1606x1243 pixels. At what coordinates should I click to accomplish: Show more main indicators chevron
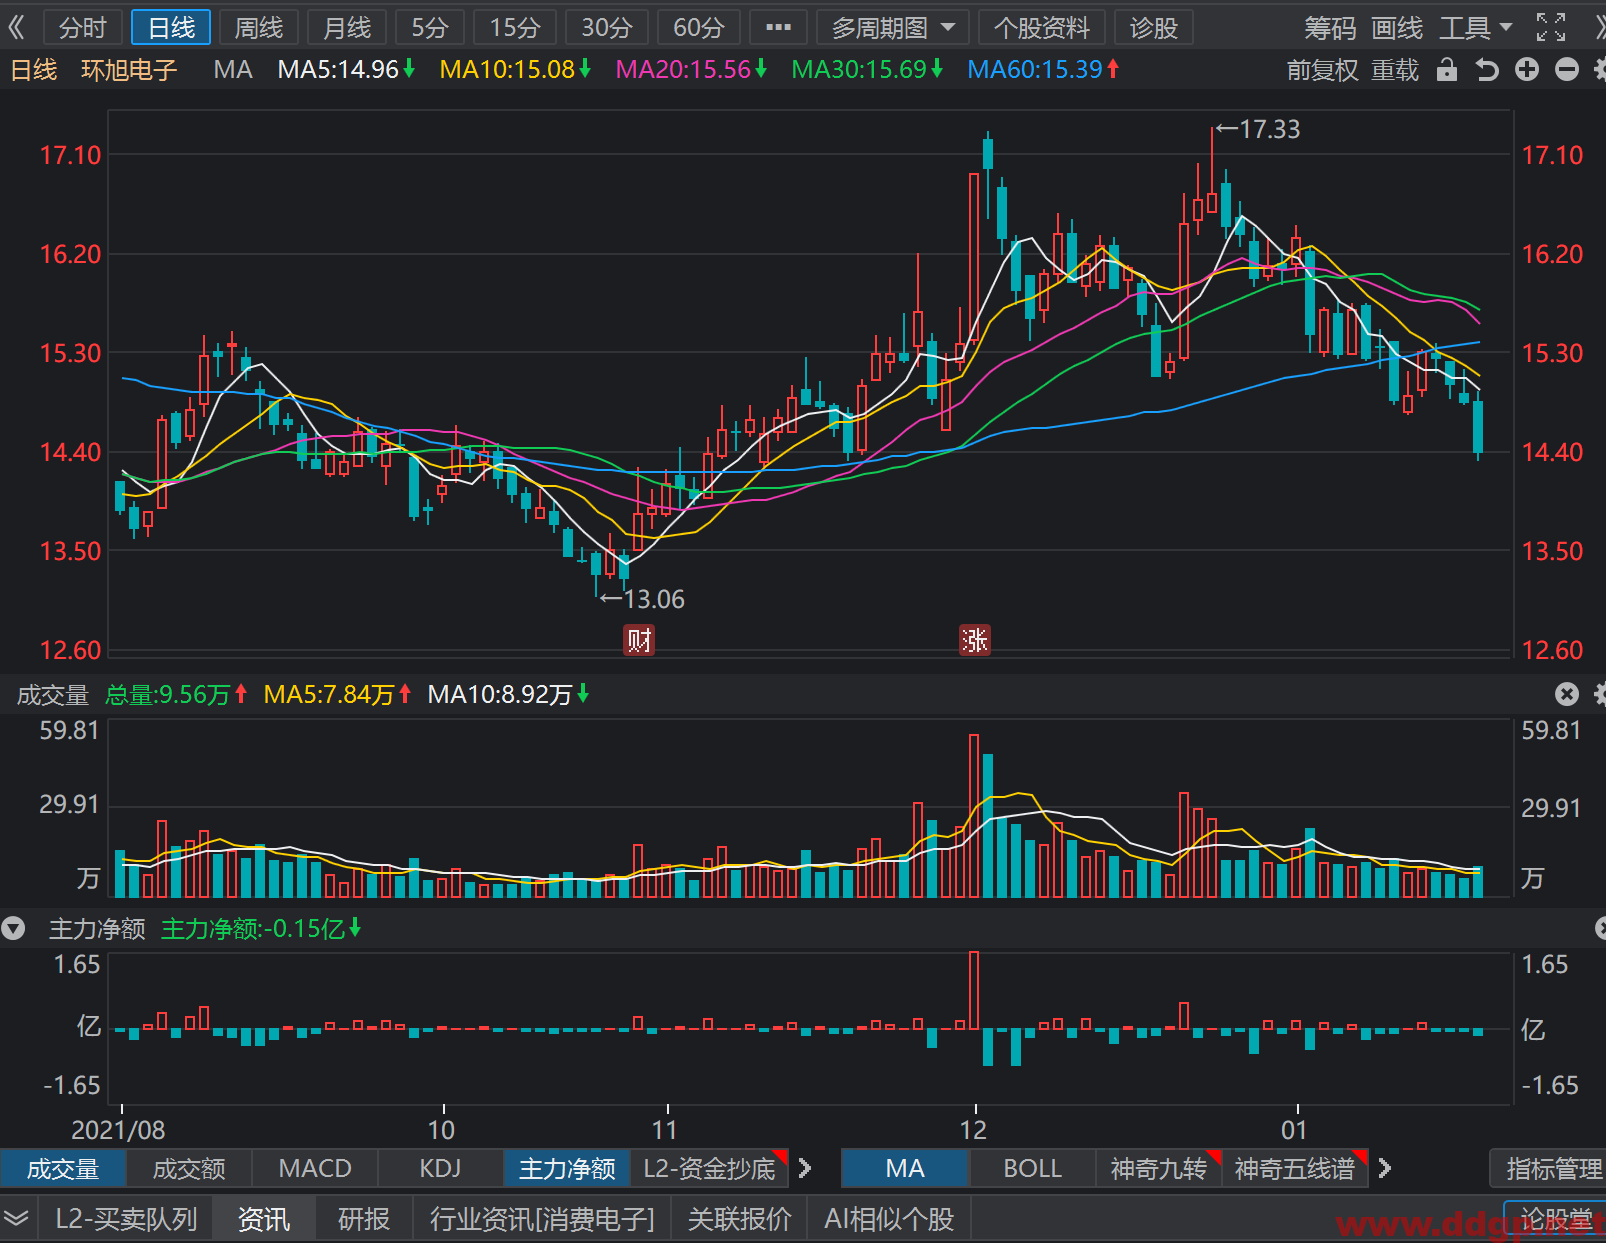1384,1168
